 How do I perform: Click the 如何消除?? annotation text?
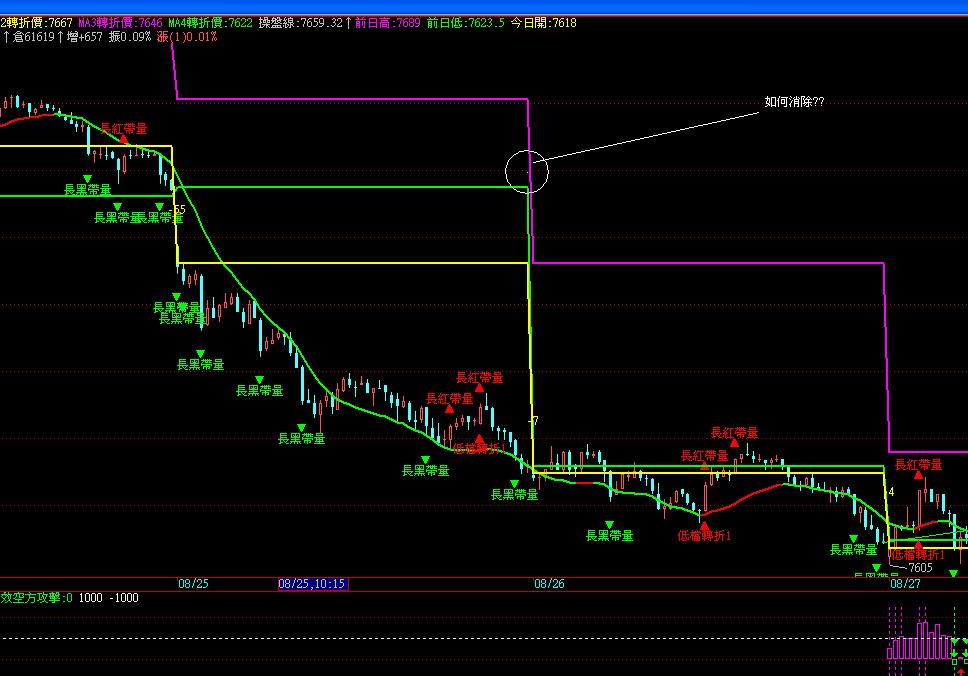pos(794,102)
